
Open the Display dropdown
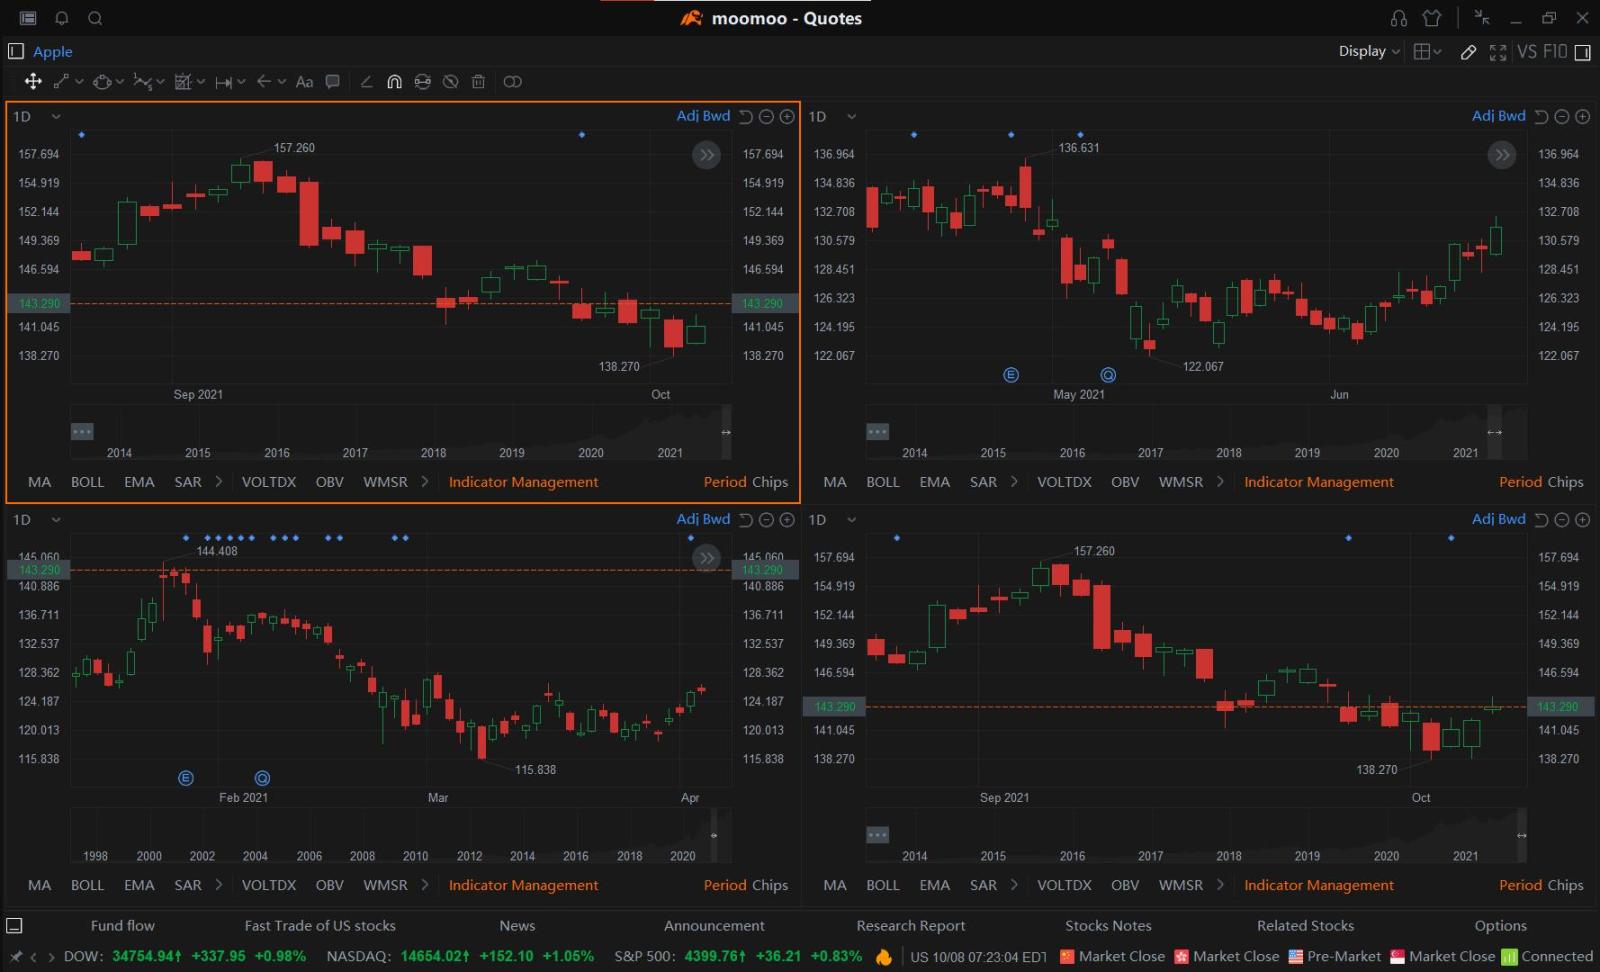pyautogui.click(x=1369, y=51)
